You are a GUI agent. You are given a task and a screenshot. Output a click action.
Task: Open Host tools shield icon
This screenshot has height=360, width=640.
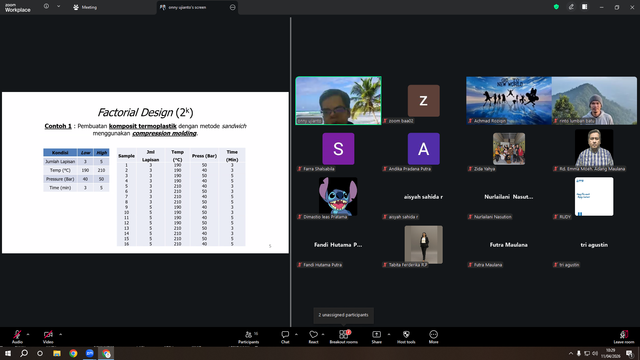[406, 334]
